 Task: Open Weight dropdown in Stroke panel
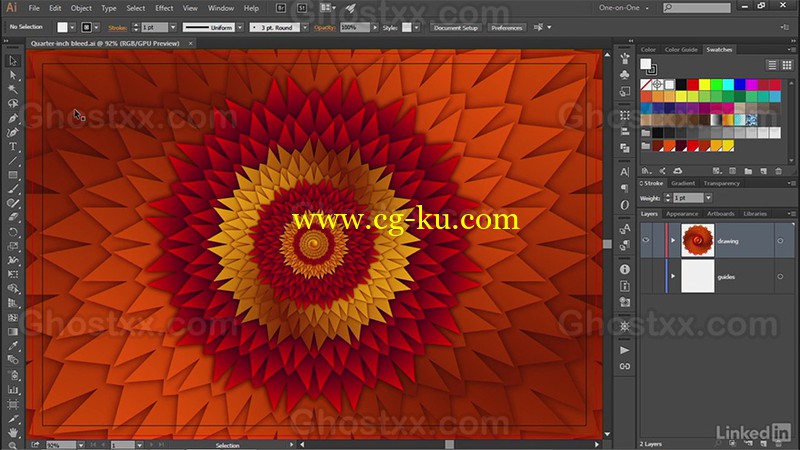708,198
